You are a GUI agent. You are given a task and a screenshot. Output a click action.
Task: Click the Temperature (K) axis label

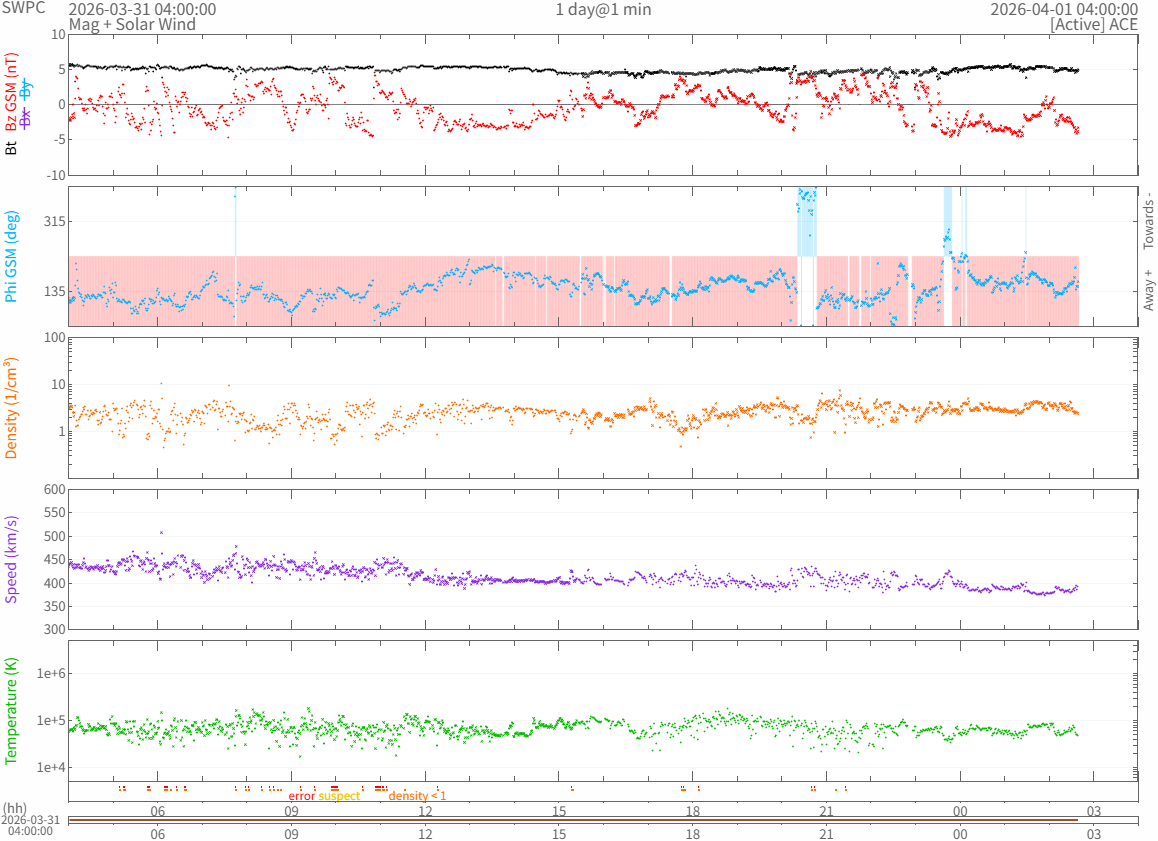(11, 711)
